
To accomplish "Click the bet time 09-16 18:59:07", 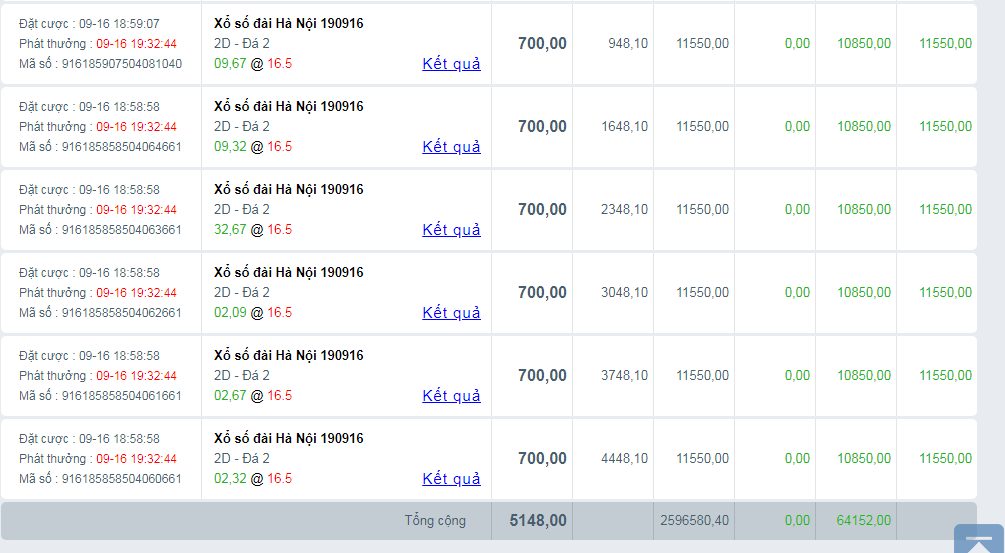I will (119, 23).
